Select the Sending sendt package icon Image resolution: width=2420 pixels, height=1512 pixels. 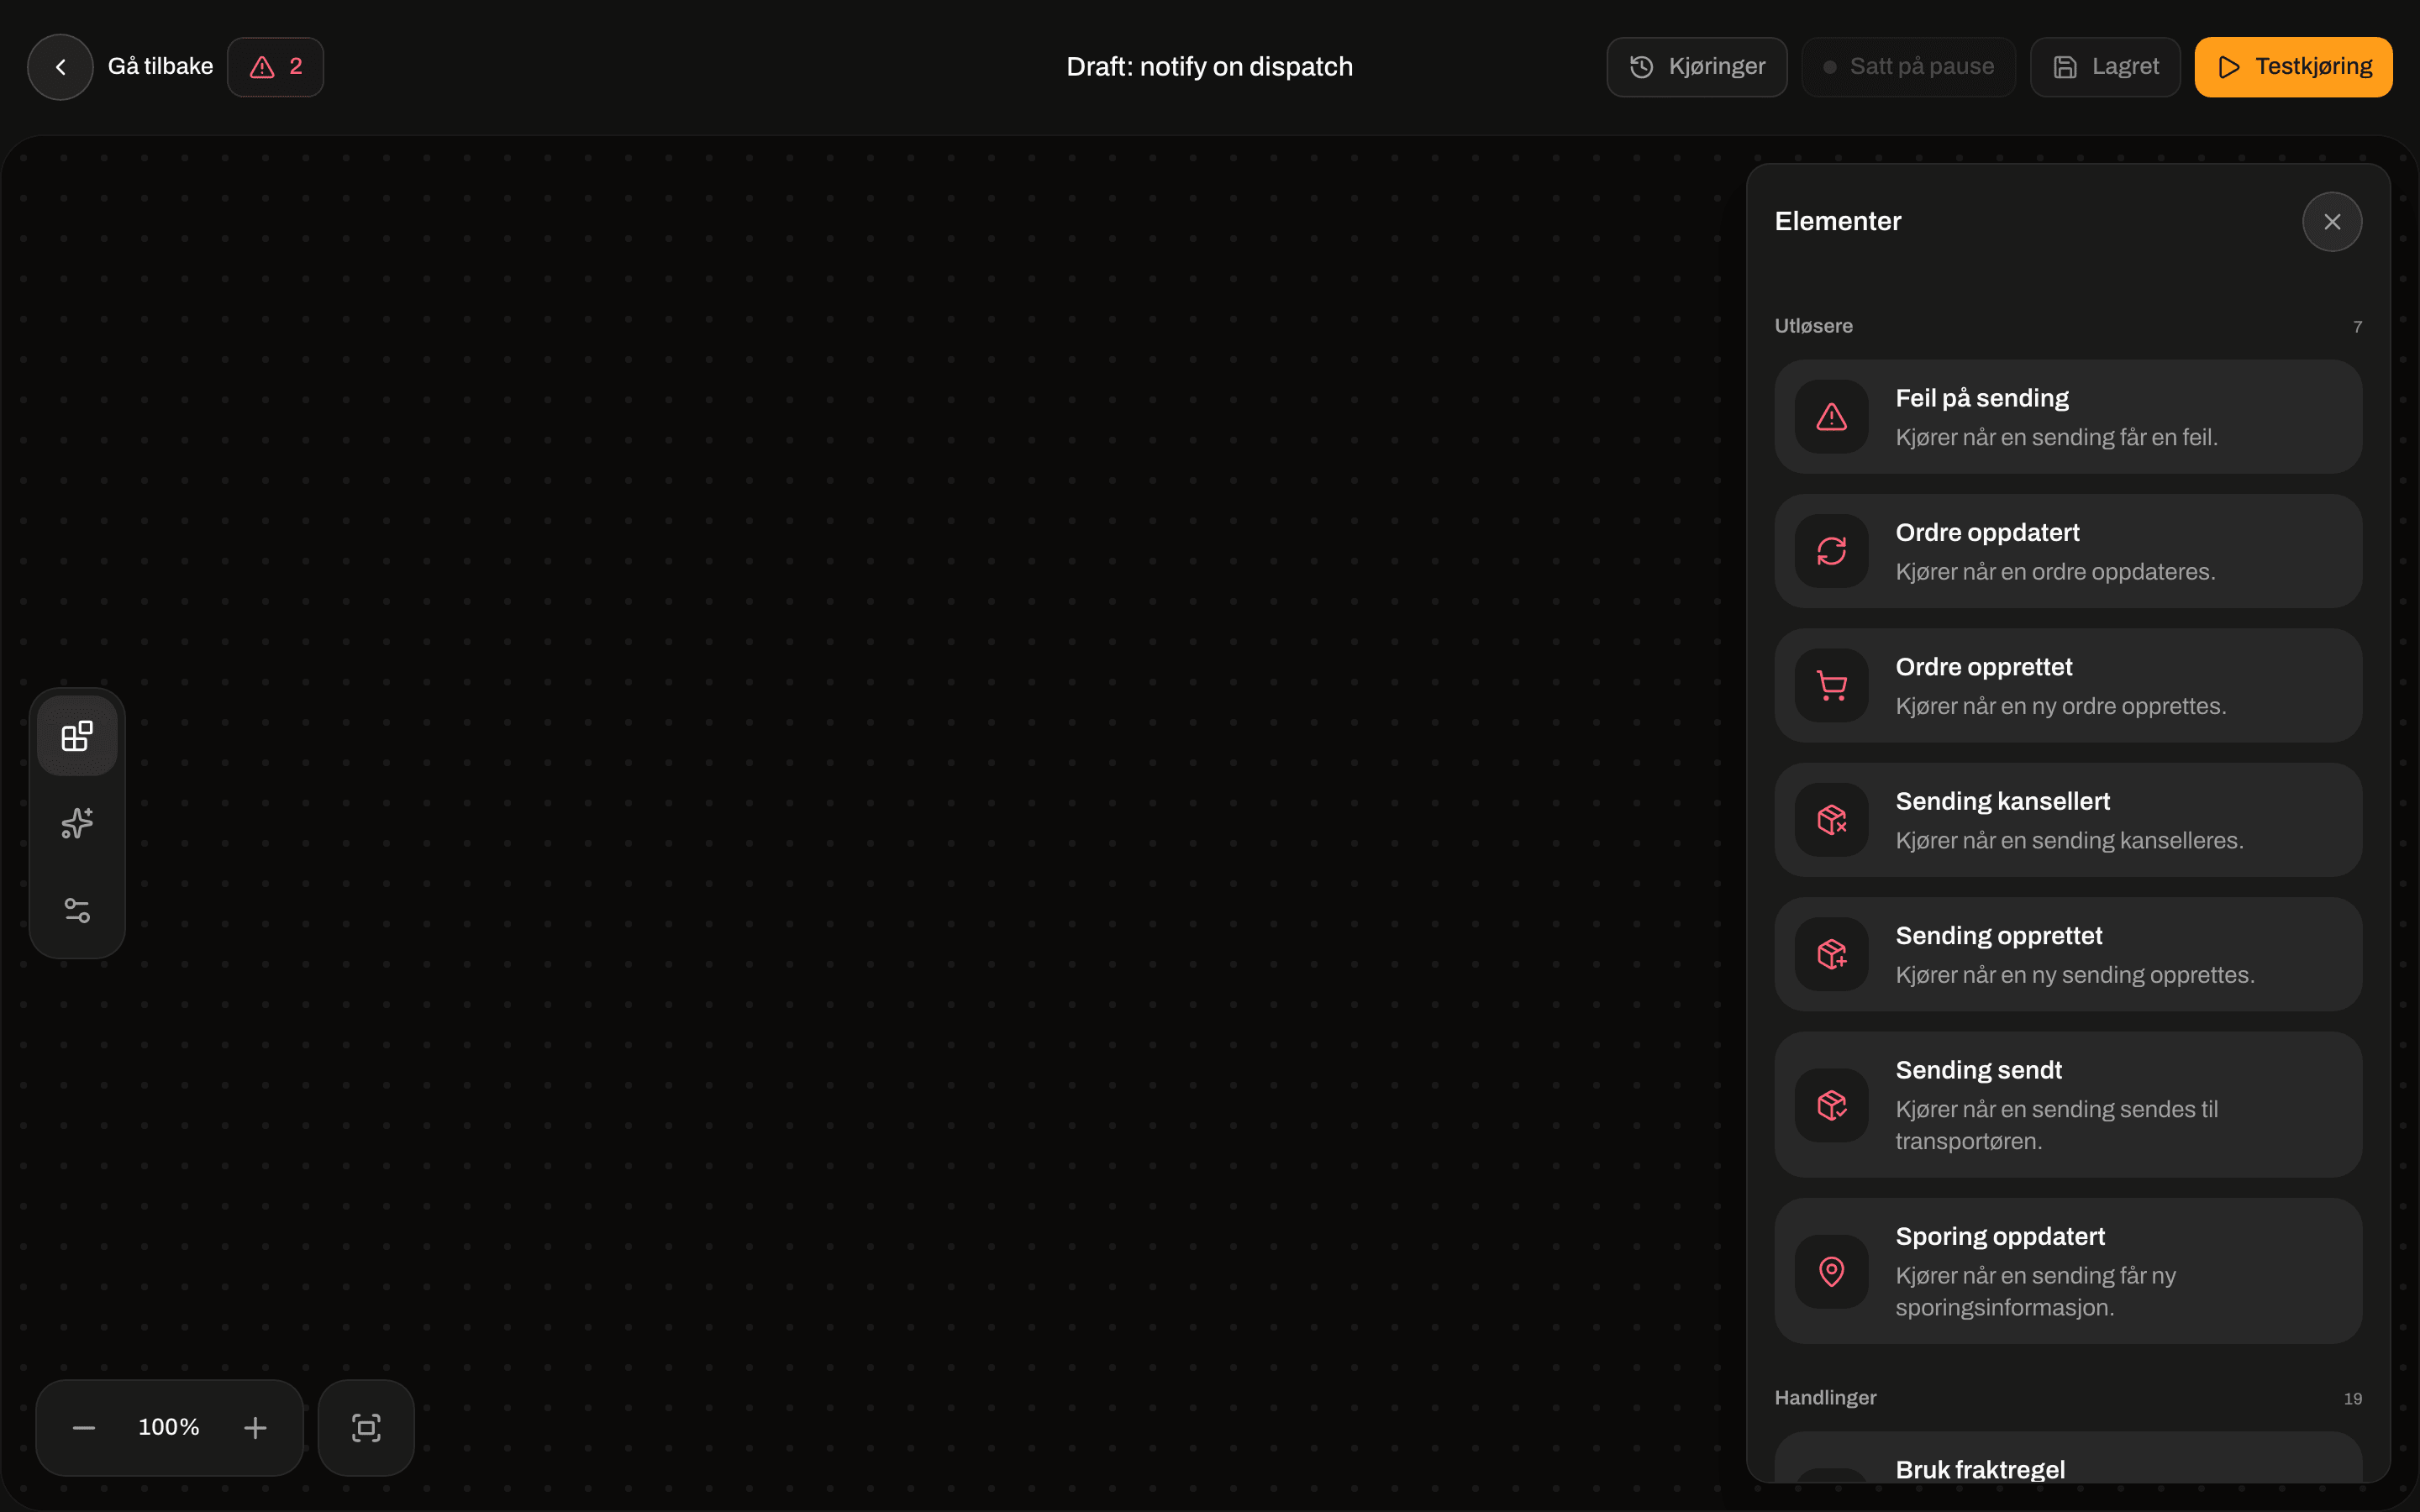[1831, 1105]
